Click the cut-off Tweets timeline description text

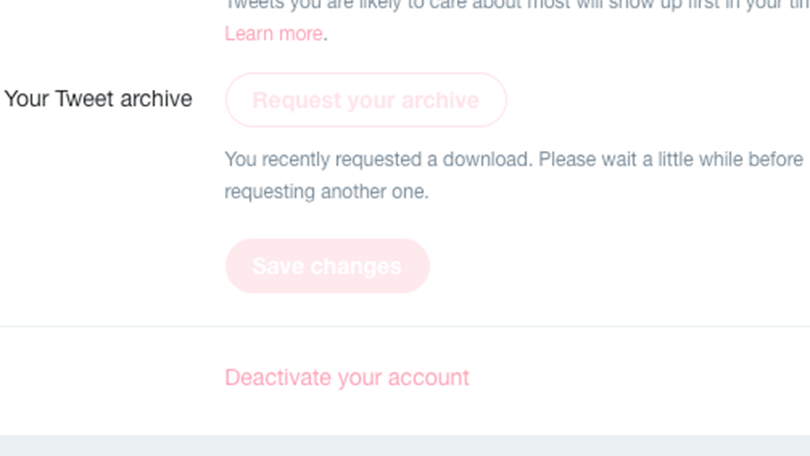pos(517,6)
